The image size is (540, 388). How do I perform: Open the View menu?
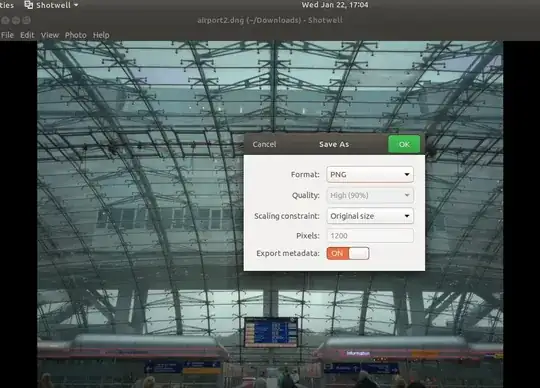click(50, 35)
